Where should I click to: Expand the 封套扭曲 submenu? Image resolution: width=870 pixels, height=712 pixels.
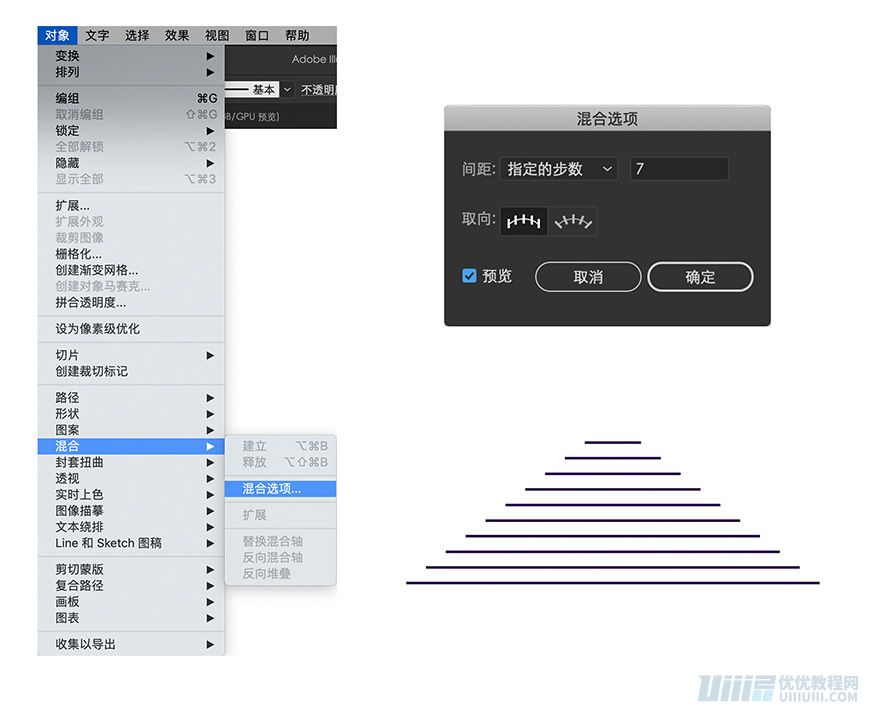(x=131, y=462)
